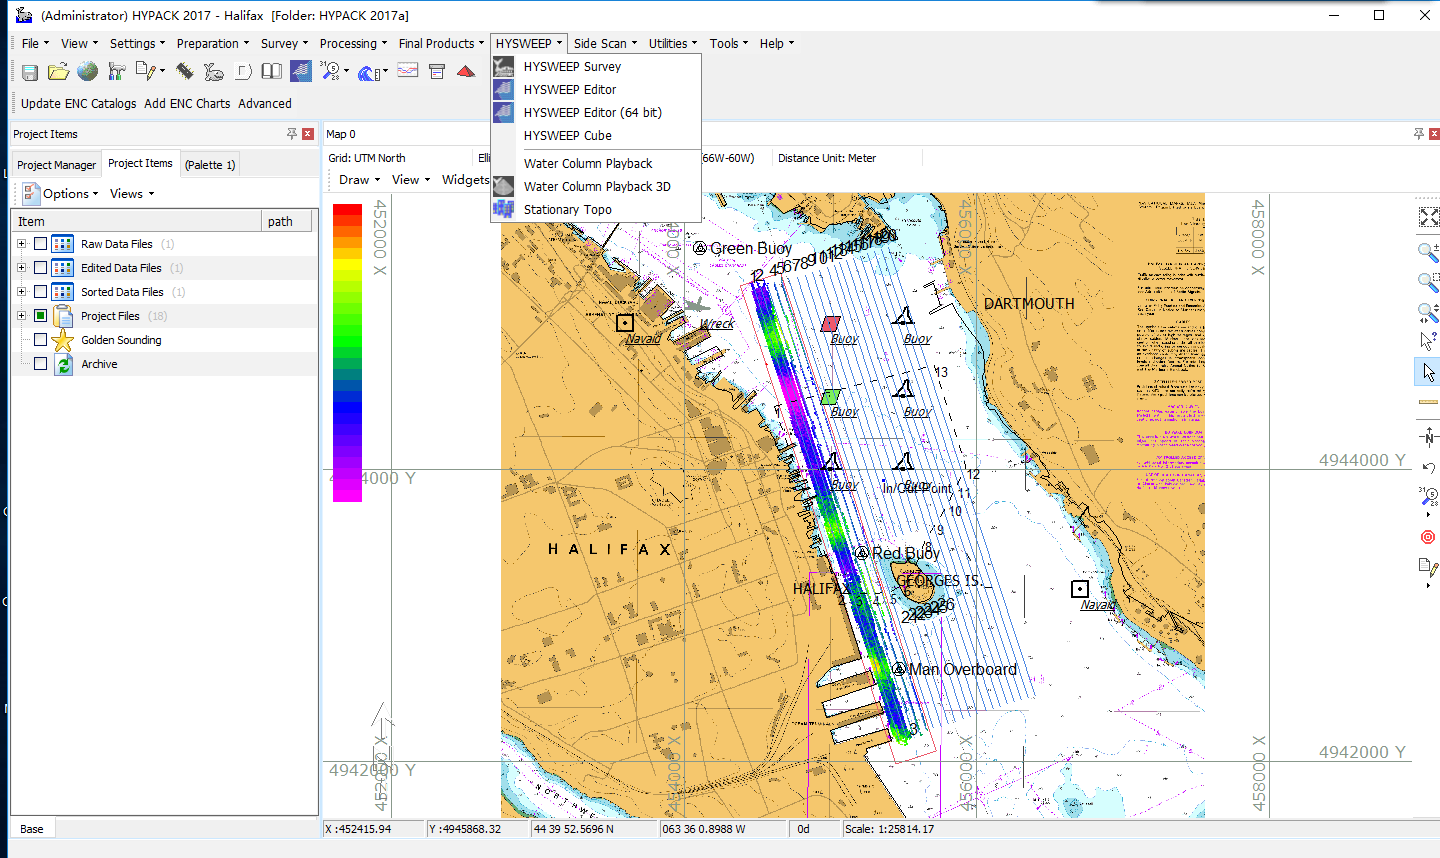Click the path column header
Screen dimensions: 1440x858
pos(287,222)
